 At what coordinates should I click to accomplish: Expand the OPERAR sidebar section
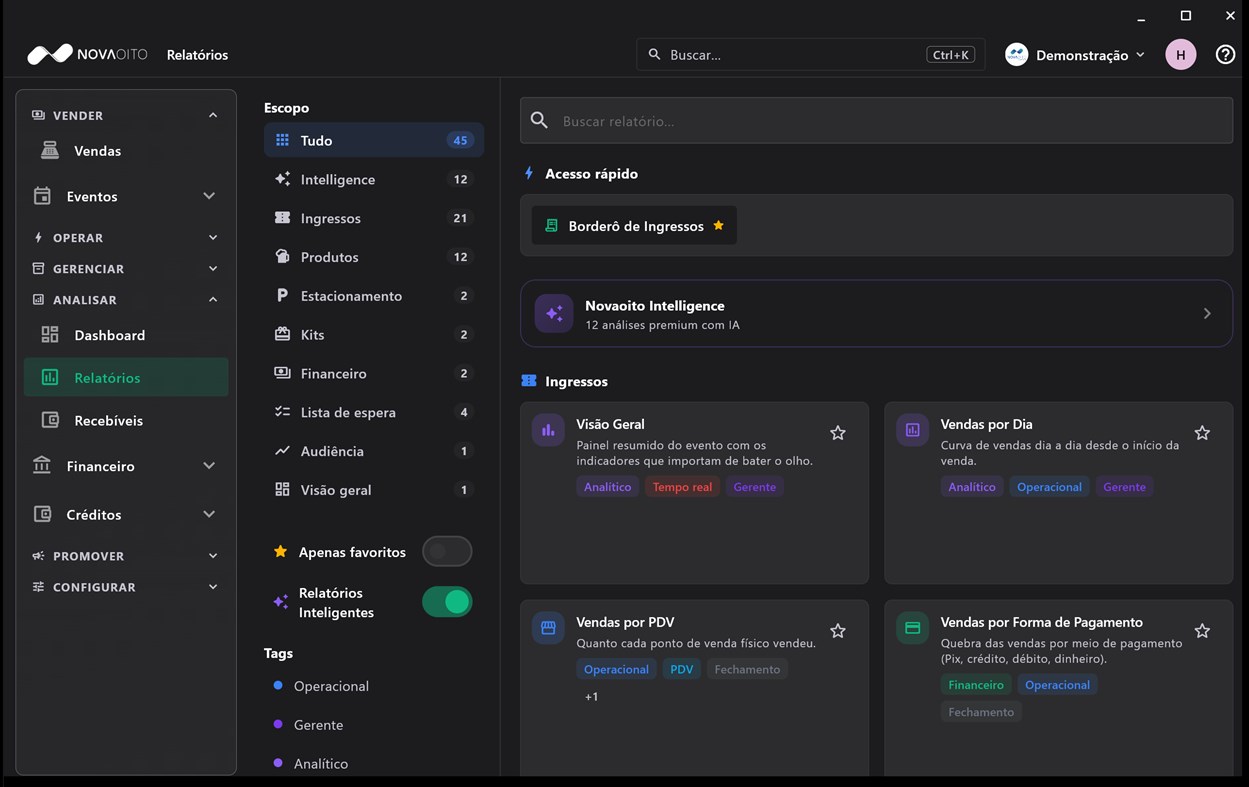tap(126, 238)
